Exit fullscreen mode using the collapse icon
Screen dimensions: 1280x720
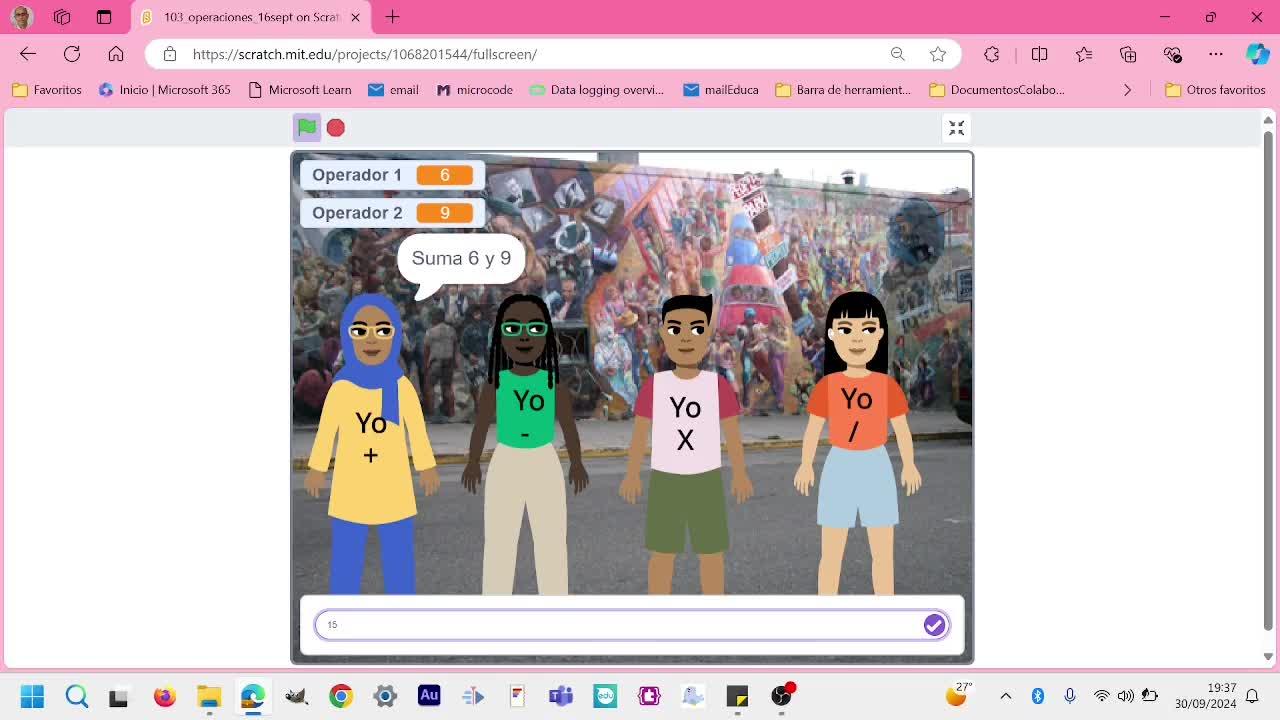click(x=957, y=128)
